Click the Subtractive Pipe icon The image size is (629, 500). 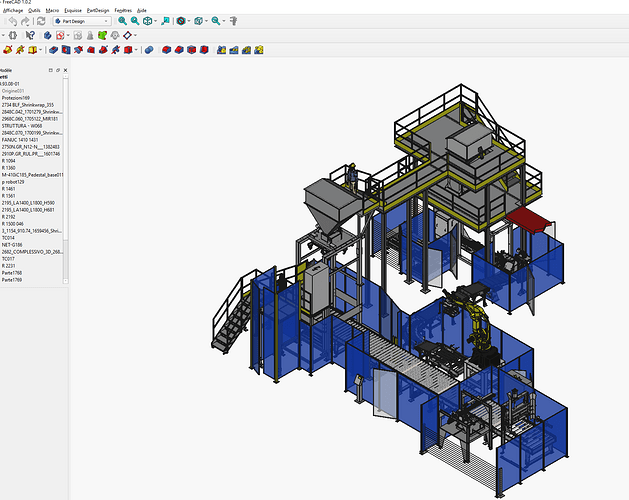pyautogui.click(x=103, y=50)
